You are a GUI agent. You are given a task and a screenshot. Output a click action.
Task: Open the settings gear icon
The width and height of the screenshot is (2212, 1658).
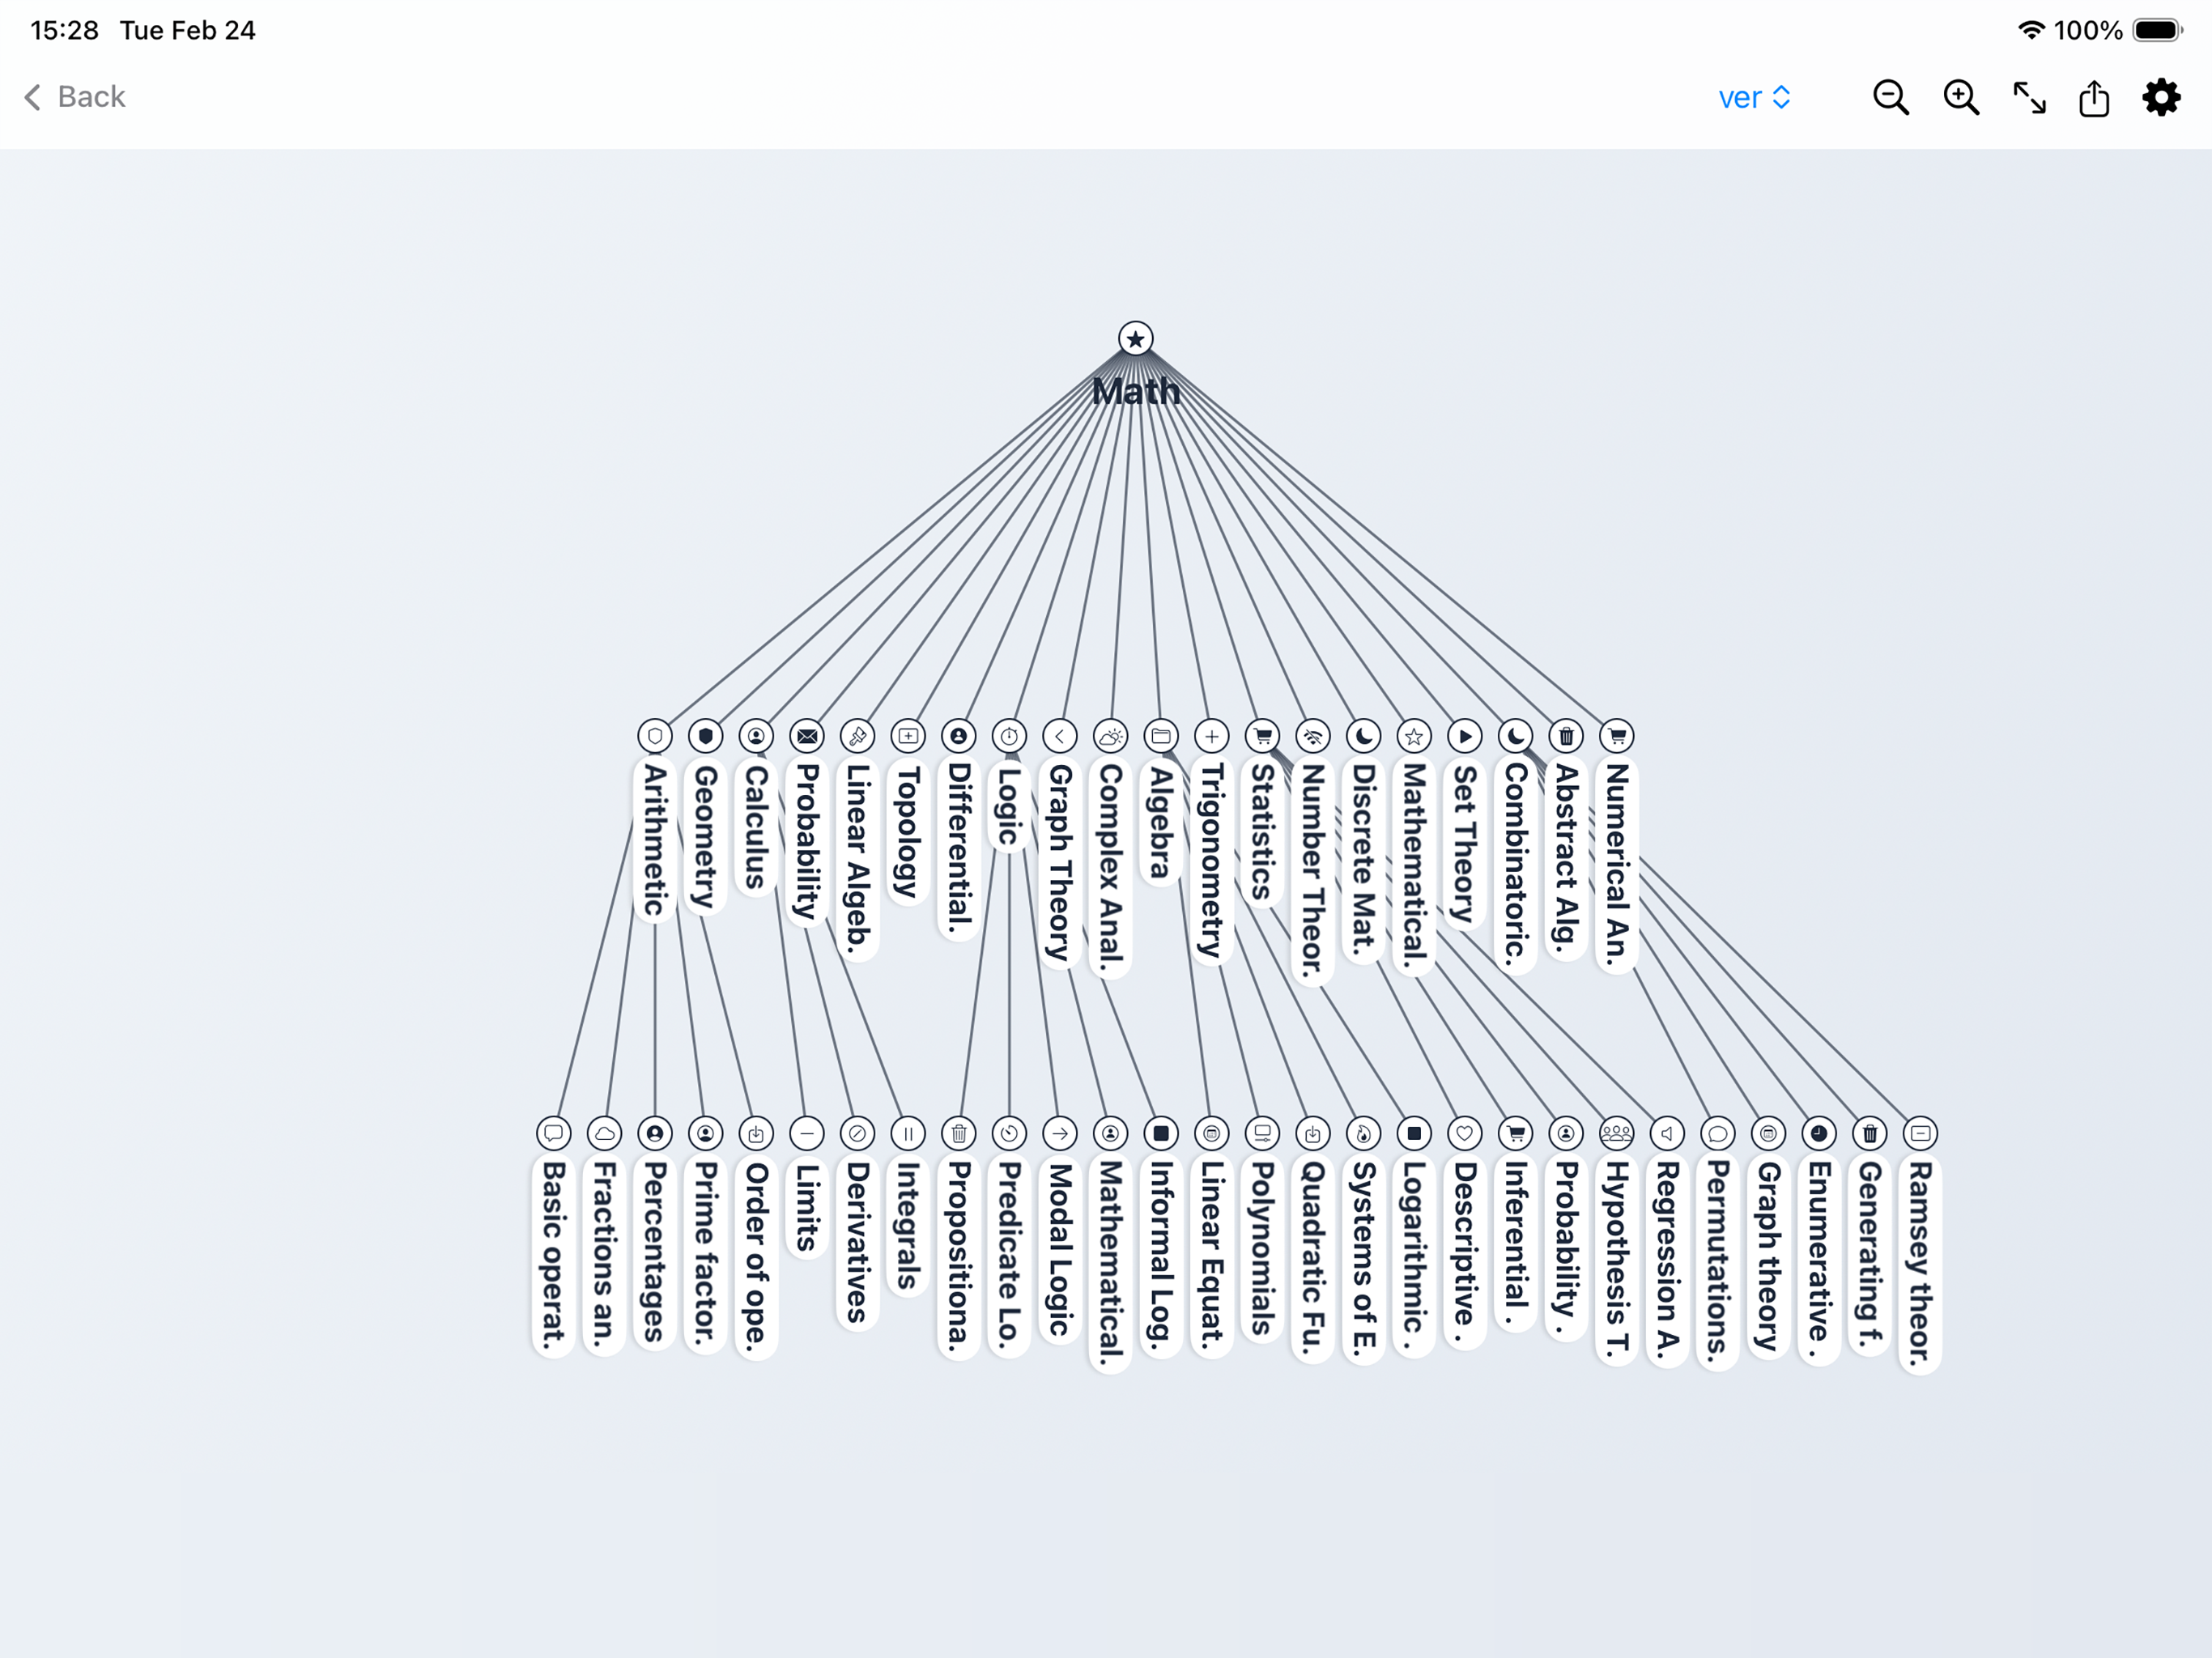pos(2161,97)
